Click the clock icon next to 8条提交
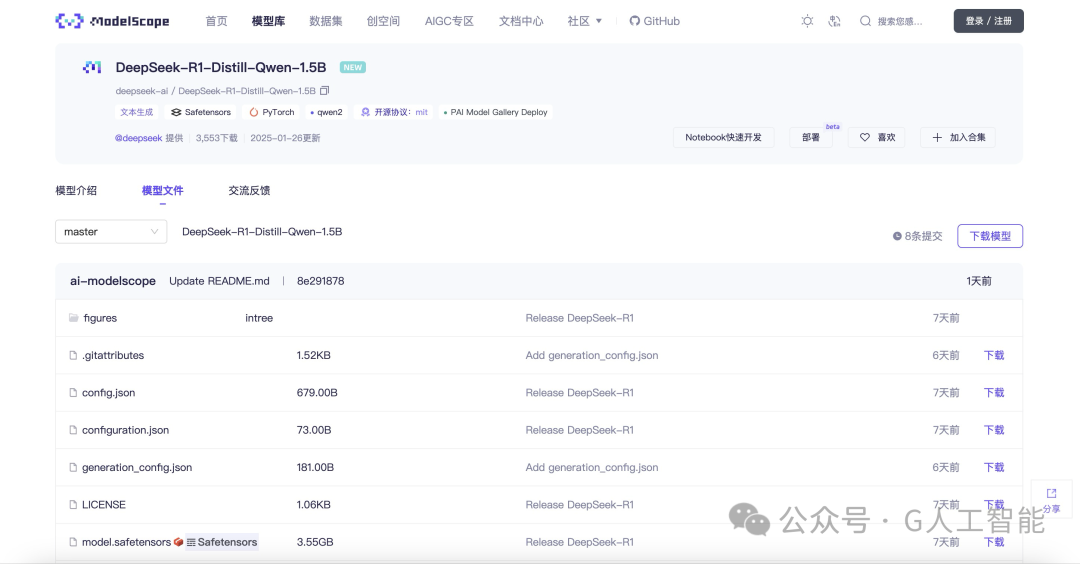1080x564 pixels. (x=897, y=236)
